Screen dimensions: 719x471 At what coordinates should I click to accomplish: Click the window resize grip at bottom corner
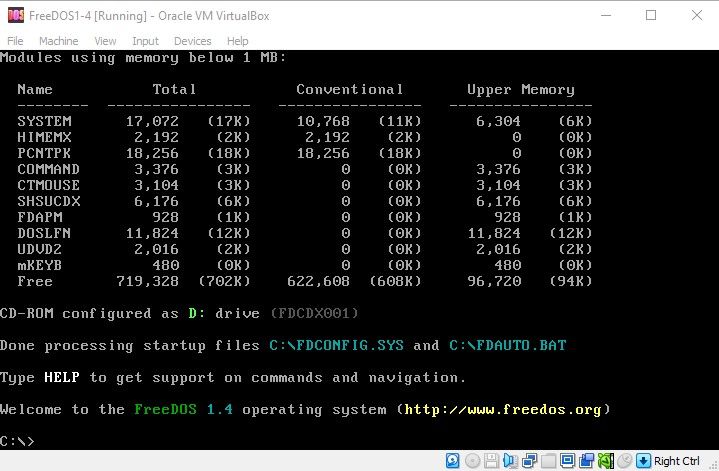(x=713, y=465)
